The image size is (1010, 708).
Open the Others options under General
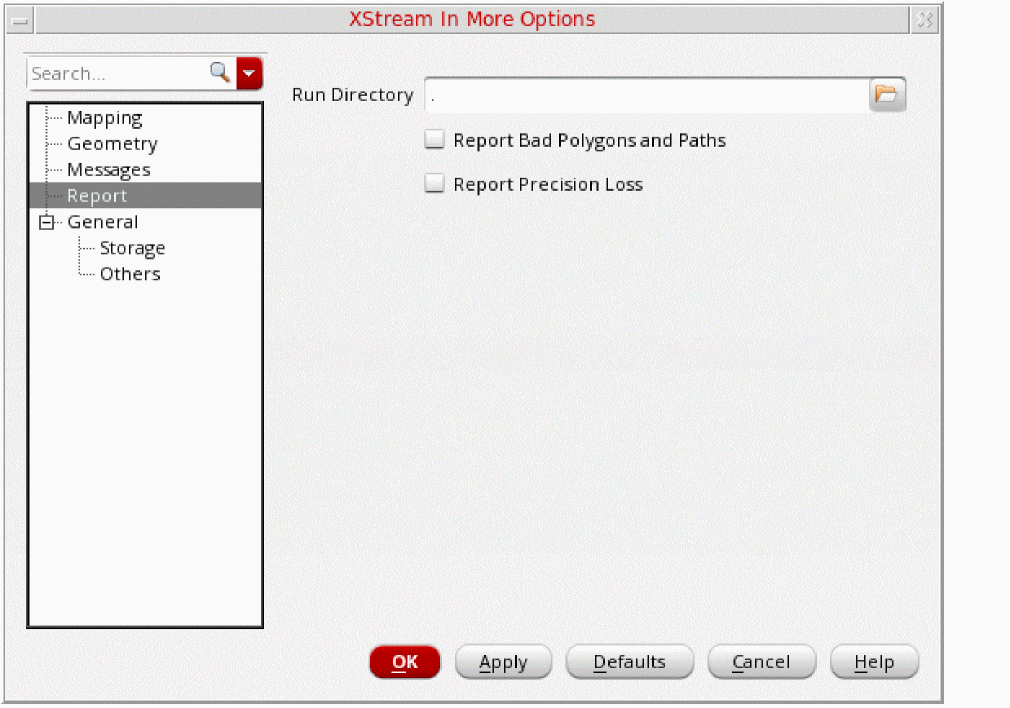click(130, 274)
